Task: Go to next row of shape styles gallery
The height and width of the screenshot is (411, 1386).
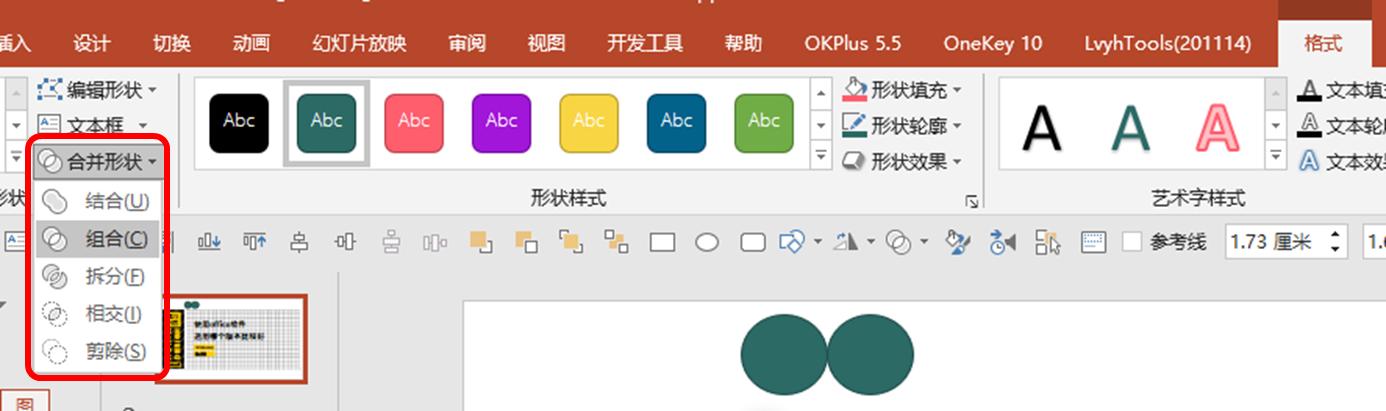Action: pos(821,125)
